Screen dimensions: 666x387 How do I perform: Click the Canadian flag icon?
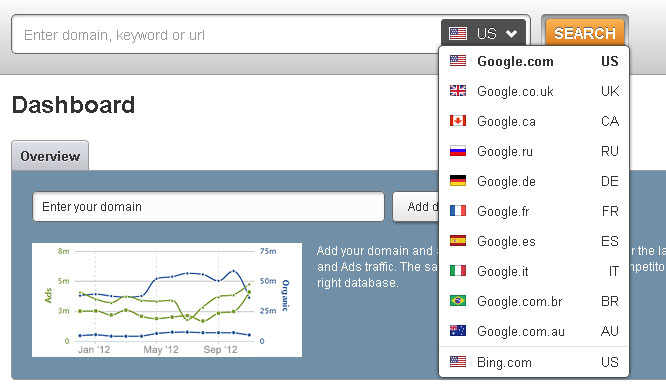click(x=458, y=121)
